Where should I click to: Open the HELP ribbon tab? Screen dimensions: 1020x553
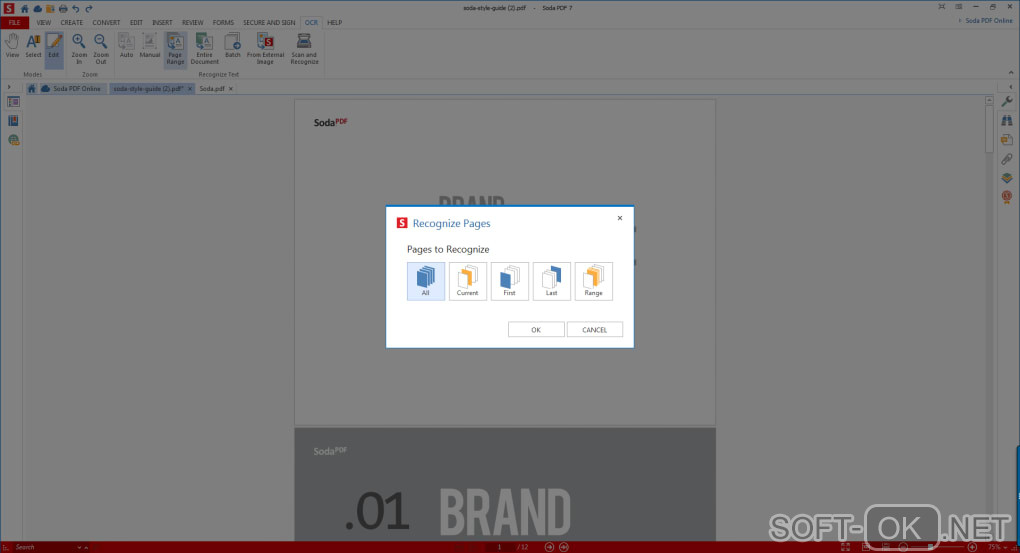pos(334,22)
